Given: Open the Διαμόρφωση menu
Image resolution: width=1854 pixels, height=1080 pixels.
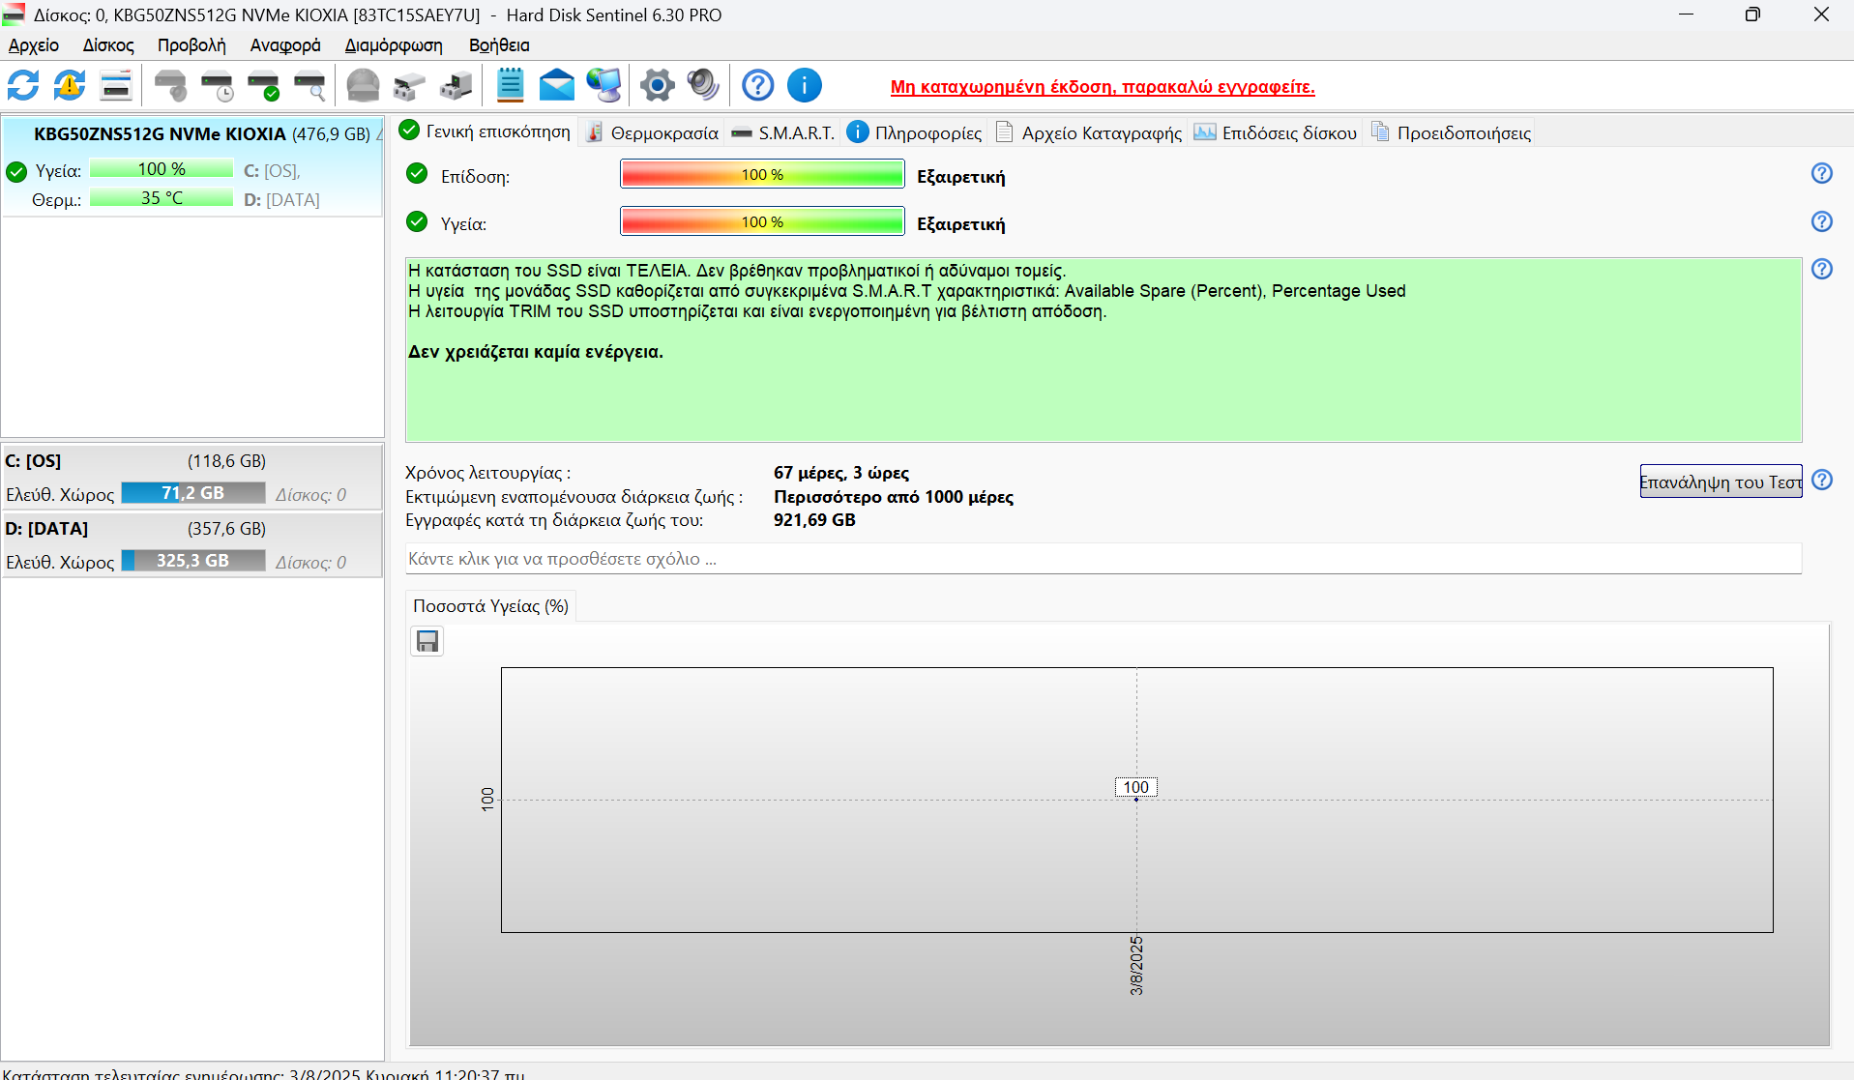Looking at the screenshot, I should tap(393, 45).
